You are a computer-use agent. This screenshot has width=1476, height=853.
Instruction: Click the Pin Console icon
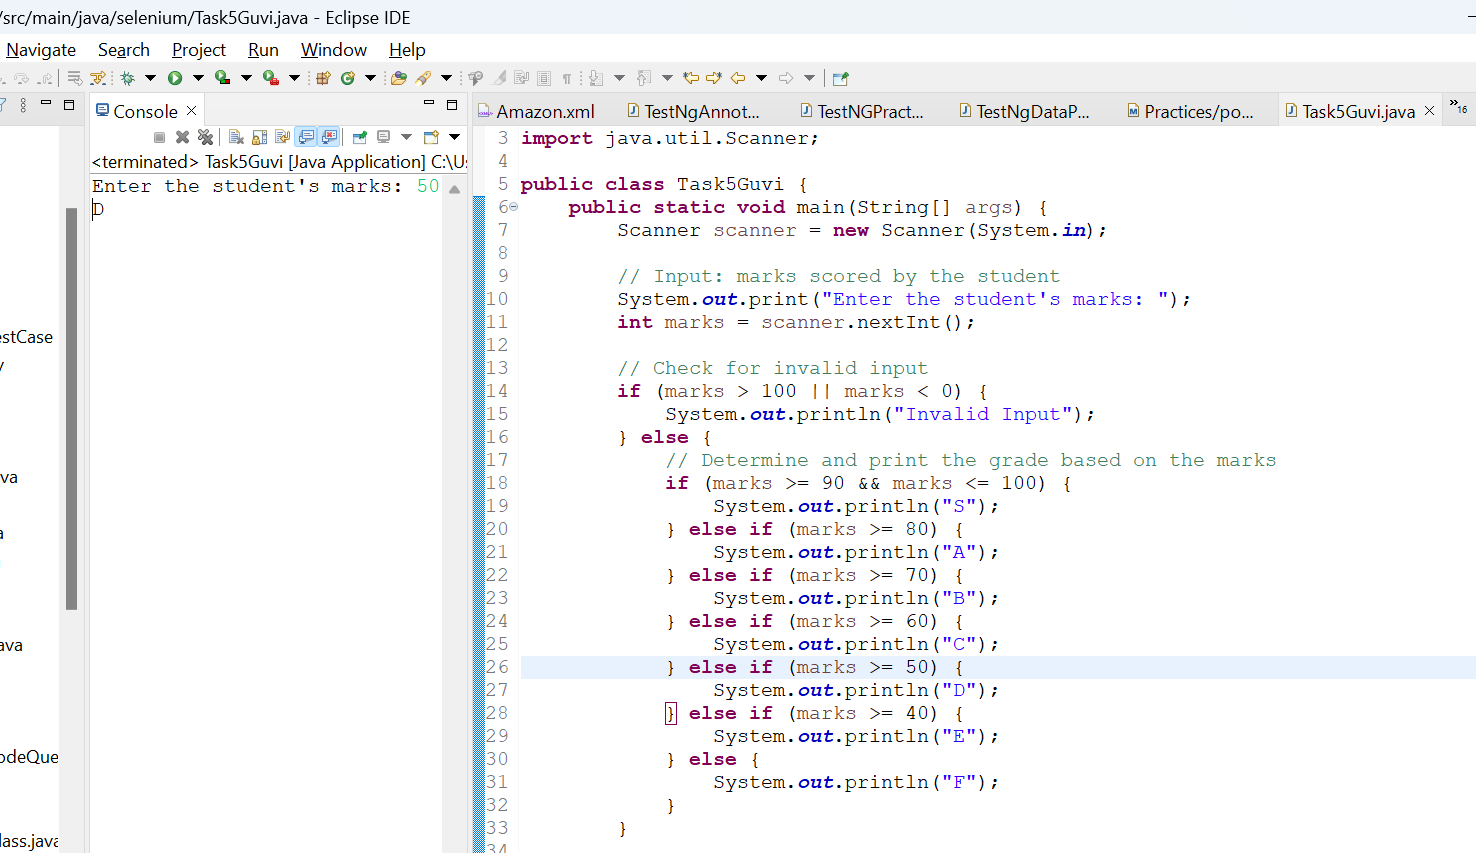coord(359,137)
